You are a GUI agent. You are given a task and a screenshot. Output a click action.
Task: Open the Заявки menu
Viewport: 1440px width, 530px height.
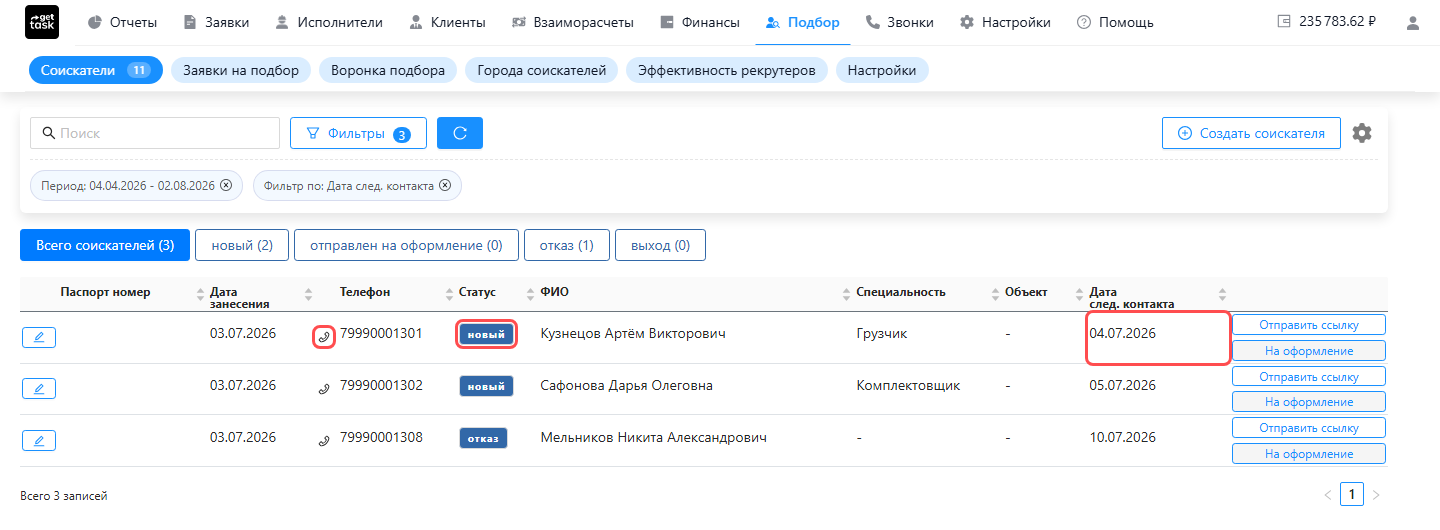216,22
